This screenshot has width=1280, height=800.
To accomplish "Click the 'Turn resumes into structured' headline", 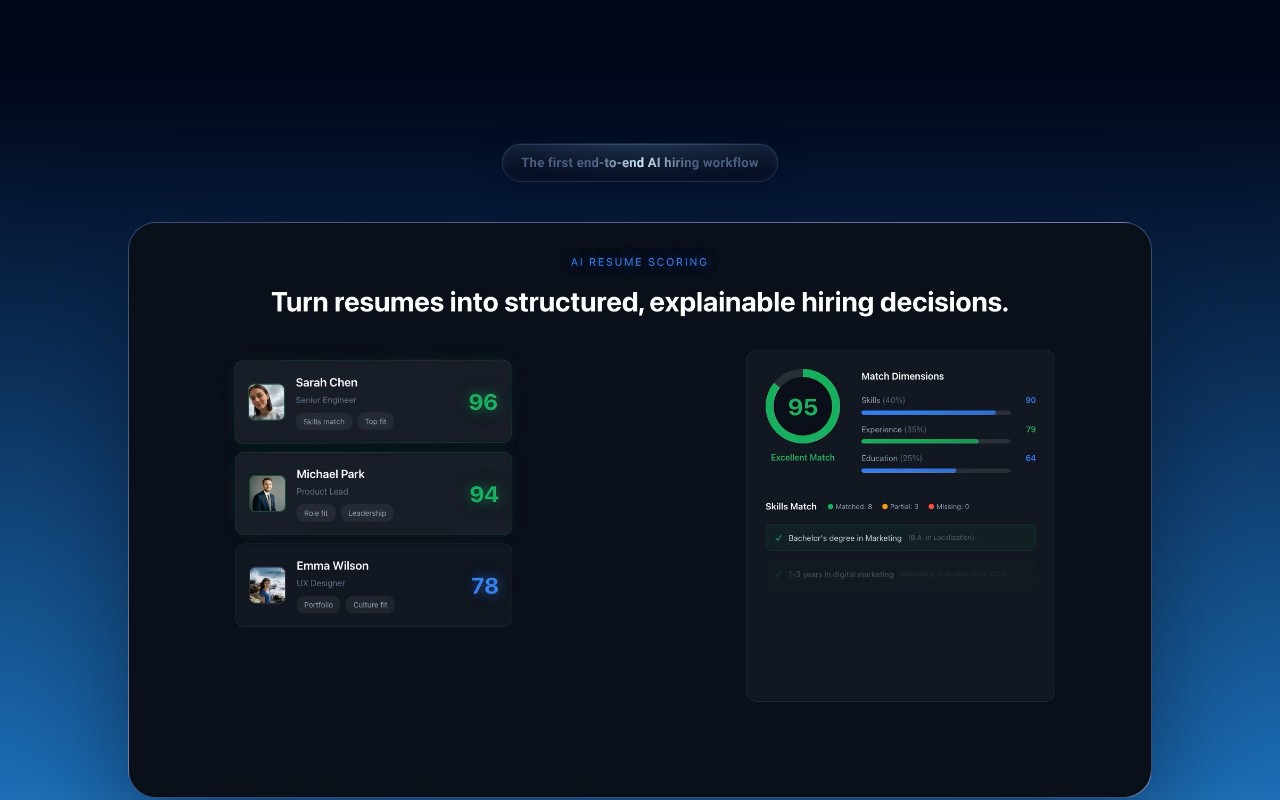I will (x=640, y=302).
